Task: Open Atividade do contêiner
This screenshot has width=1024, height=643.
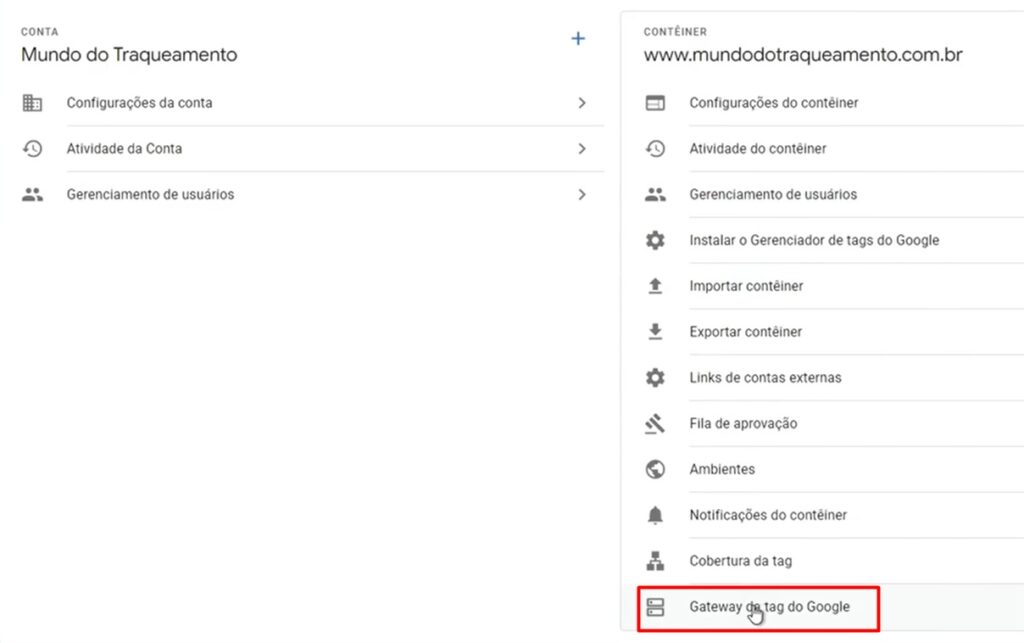Action: (x=757, y=149)
